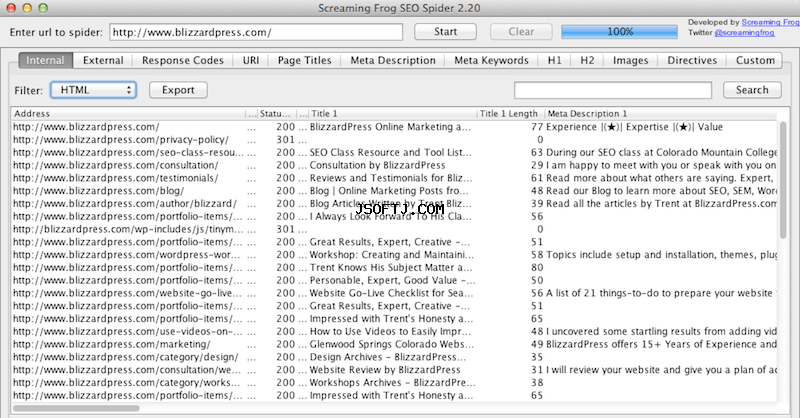This screenshot has height=418, width=800.
Task: Focus the search text field
Action: tap(613, 90)
